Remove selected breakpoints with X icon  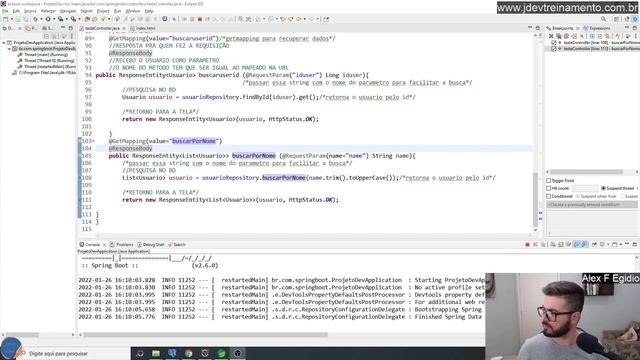click(x=551, y=36)
